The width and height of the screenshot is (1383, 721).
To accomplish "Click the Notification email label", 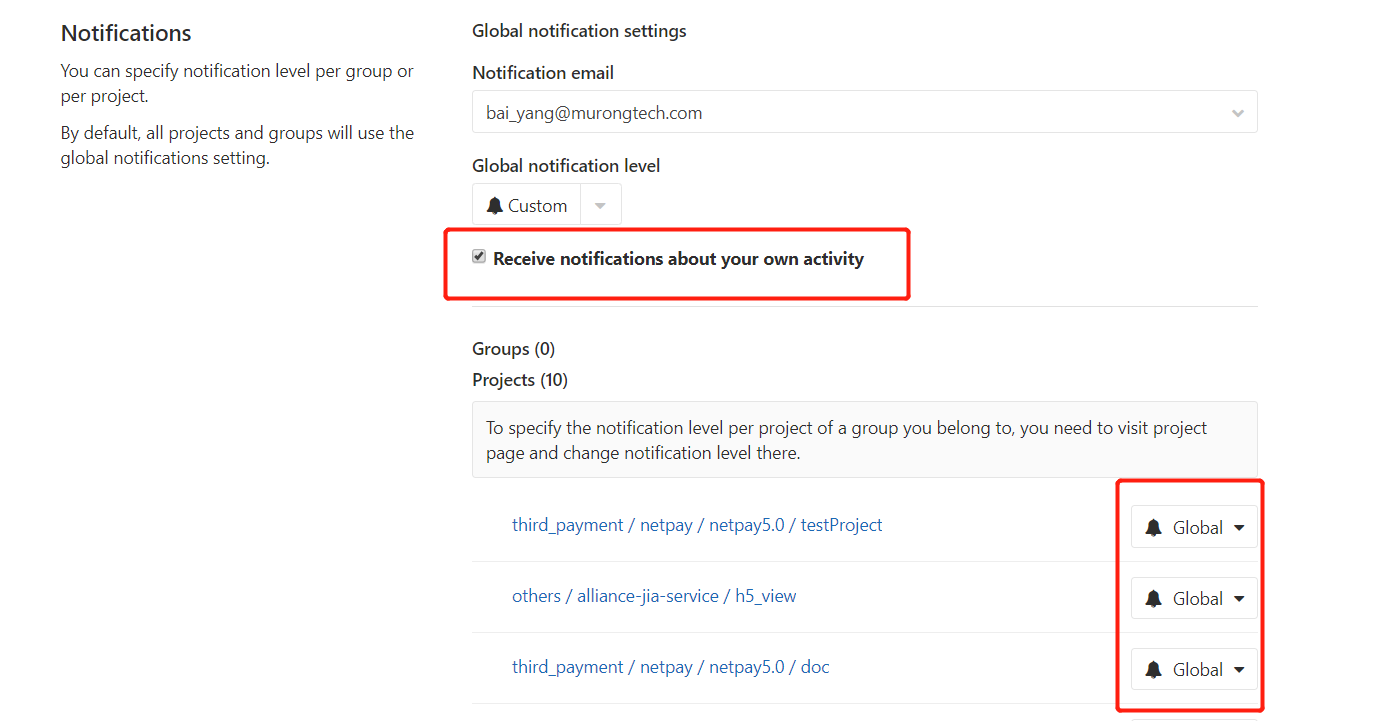I will pos(543,73).
